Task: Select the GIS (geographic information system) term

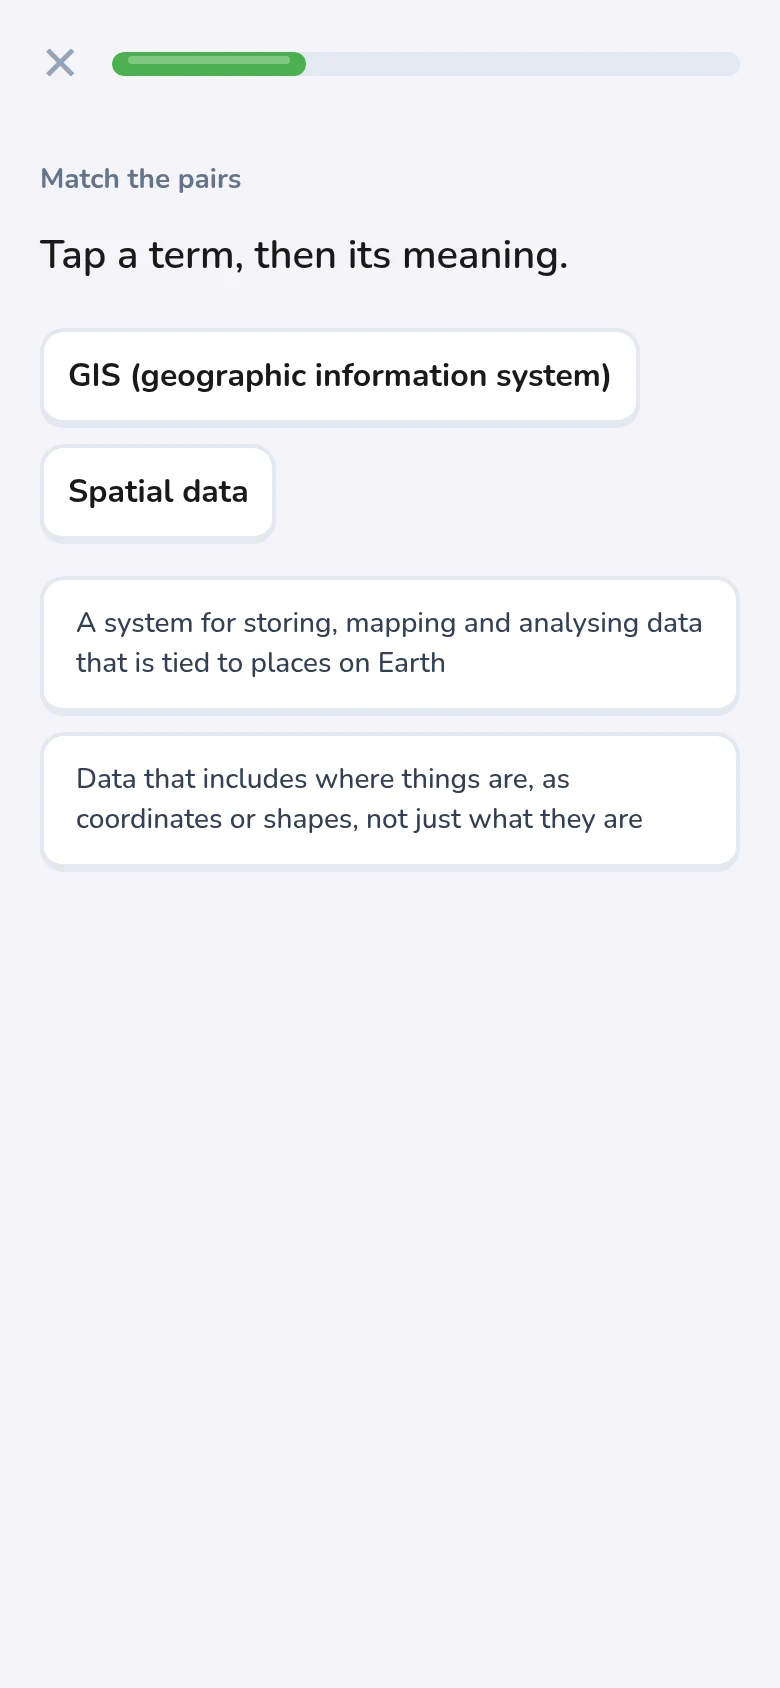Action: (x=340, y=377)
